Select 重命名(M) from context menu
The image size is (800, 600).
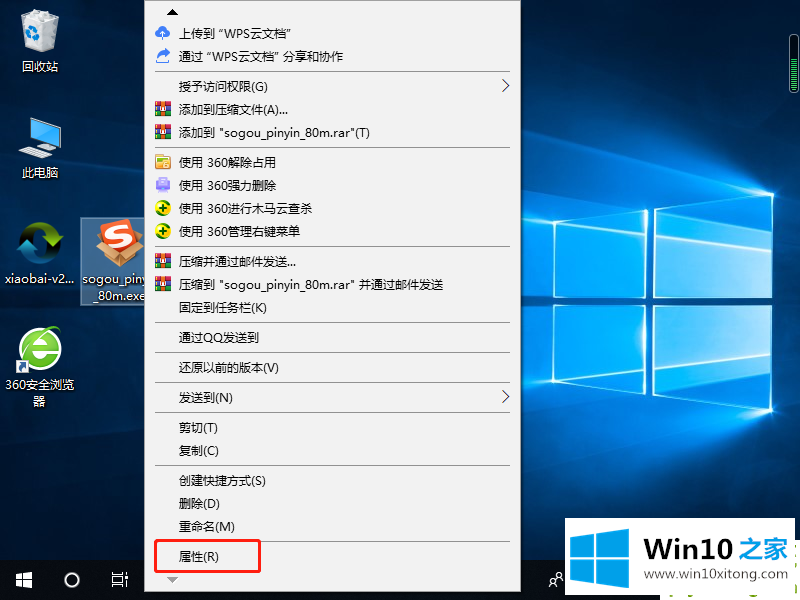pyautogui.click(x=333, y=527)
